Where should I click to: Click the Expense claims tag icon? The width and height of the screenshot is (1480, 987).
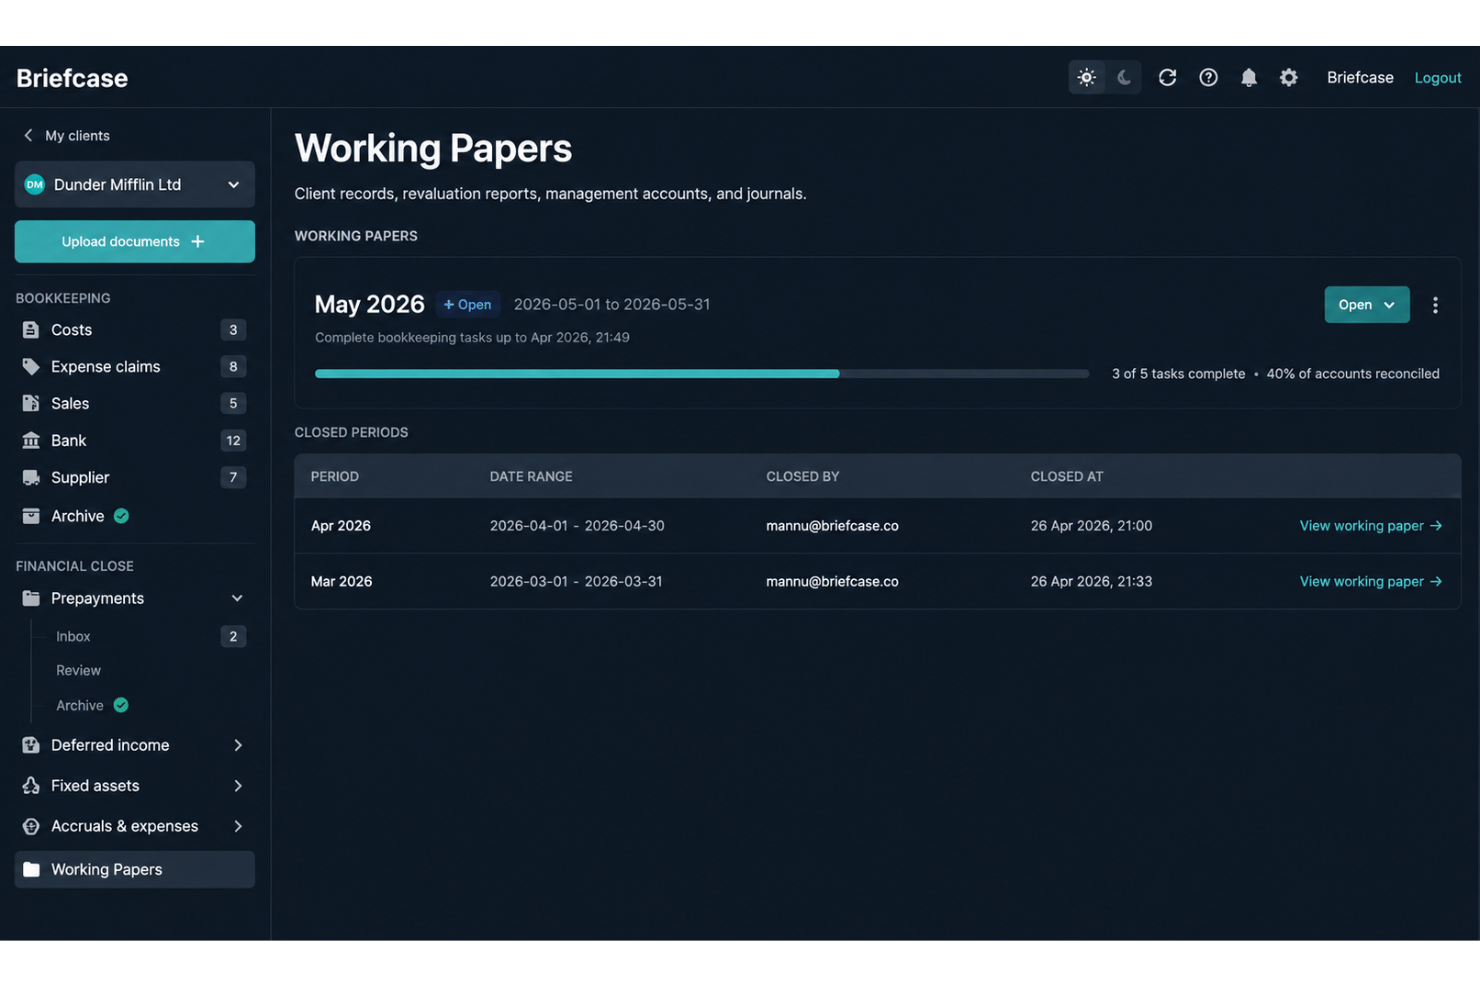point(31,367)
